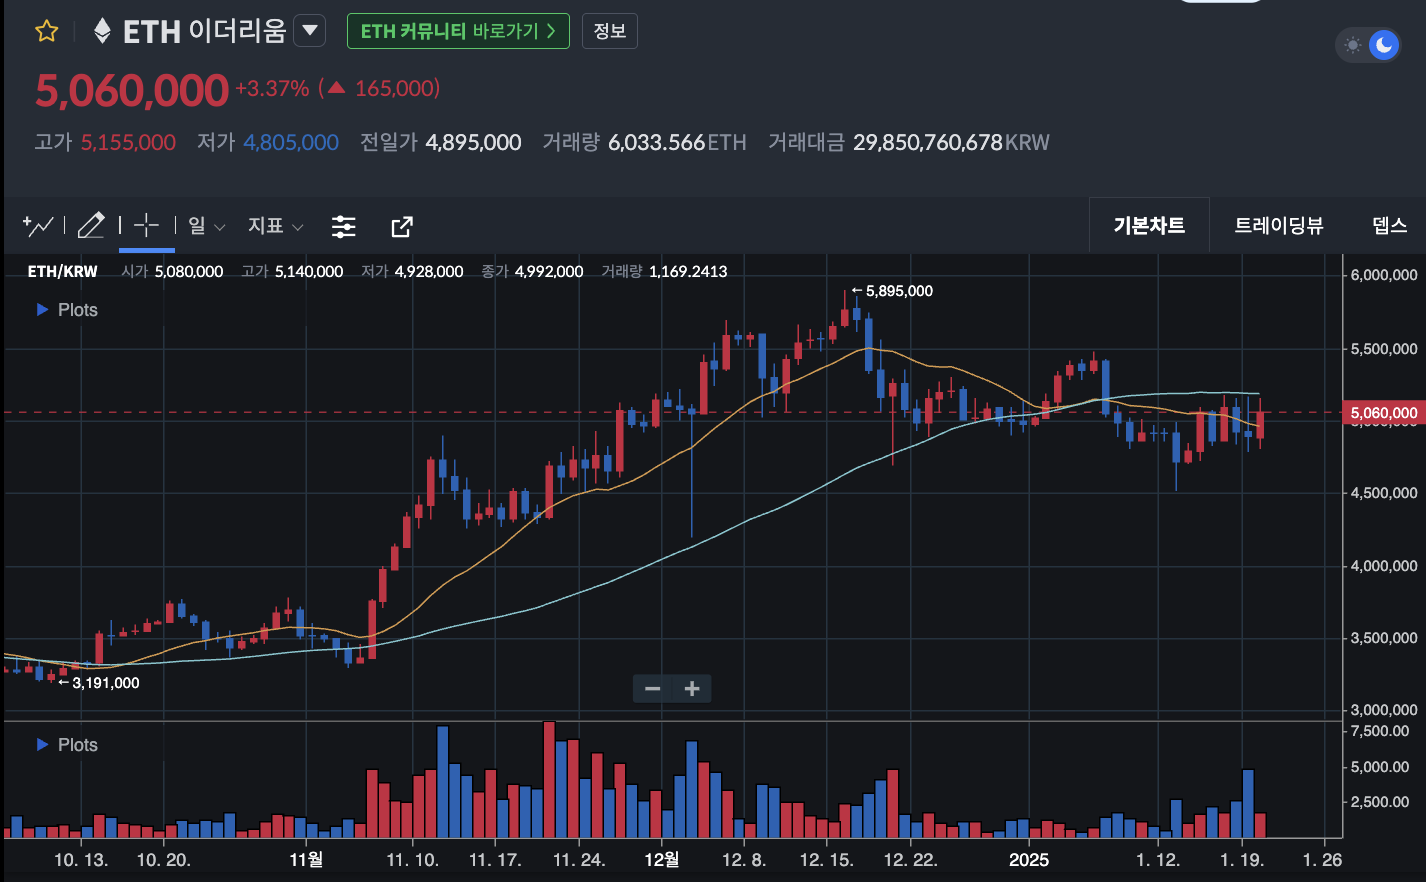Select the sun light-mode icon
Screen dimensions: 1426x882
tap(1353, 45)
